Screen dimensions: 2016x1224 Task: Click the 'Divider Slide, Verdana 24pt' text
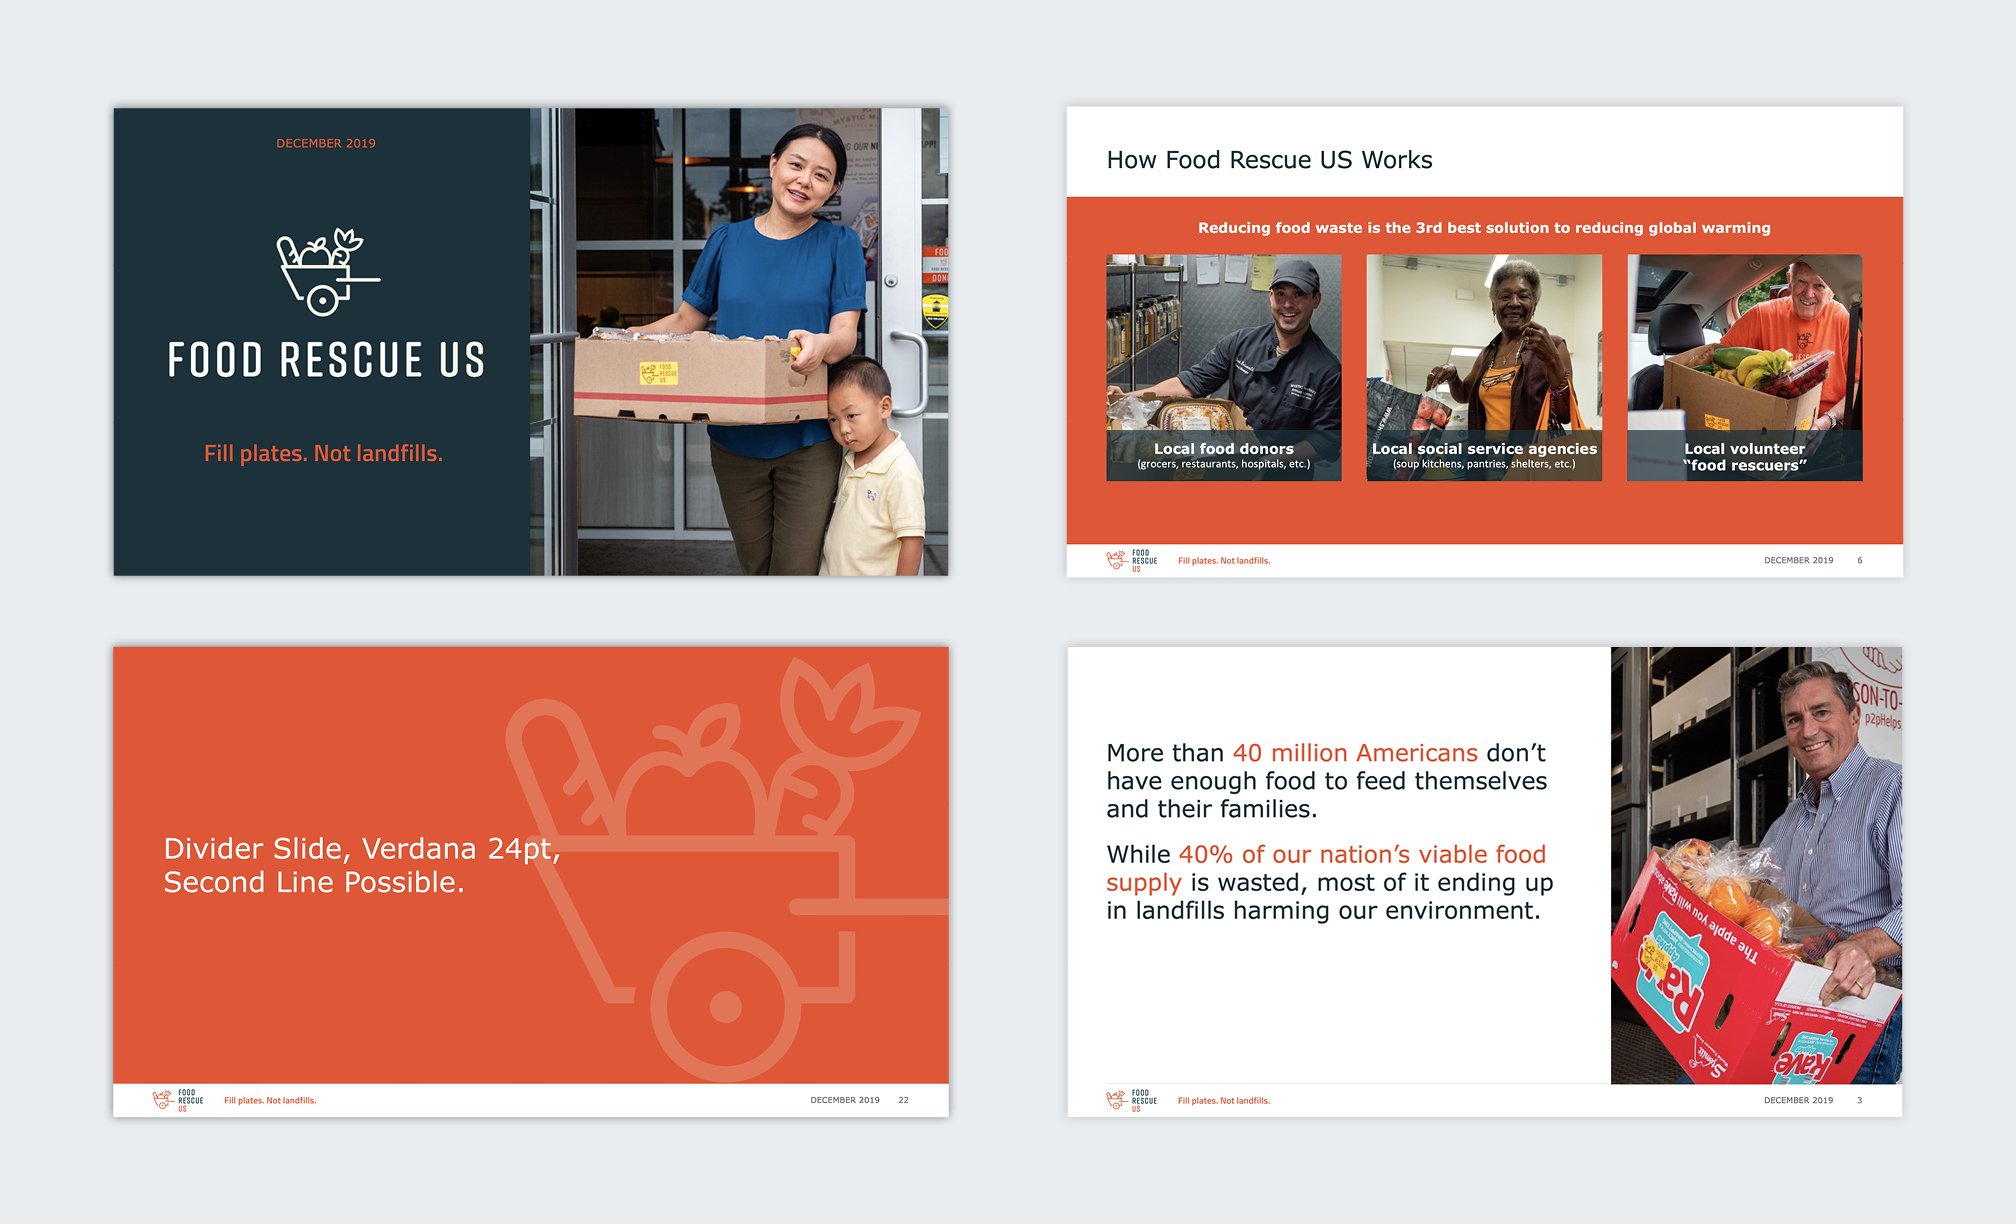click(360, 849)
